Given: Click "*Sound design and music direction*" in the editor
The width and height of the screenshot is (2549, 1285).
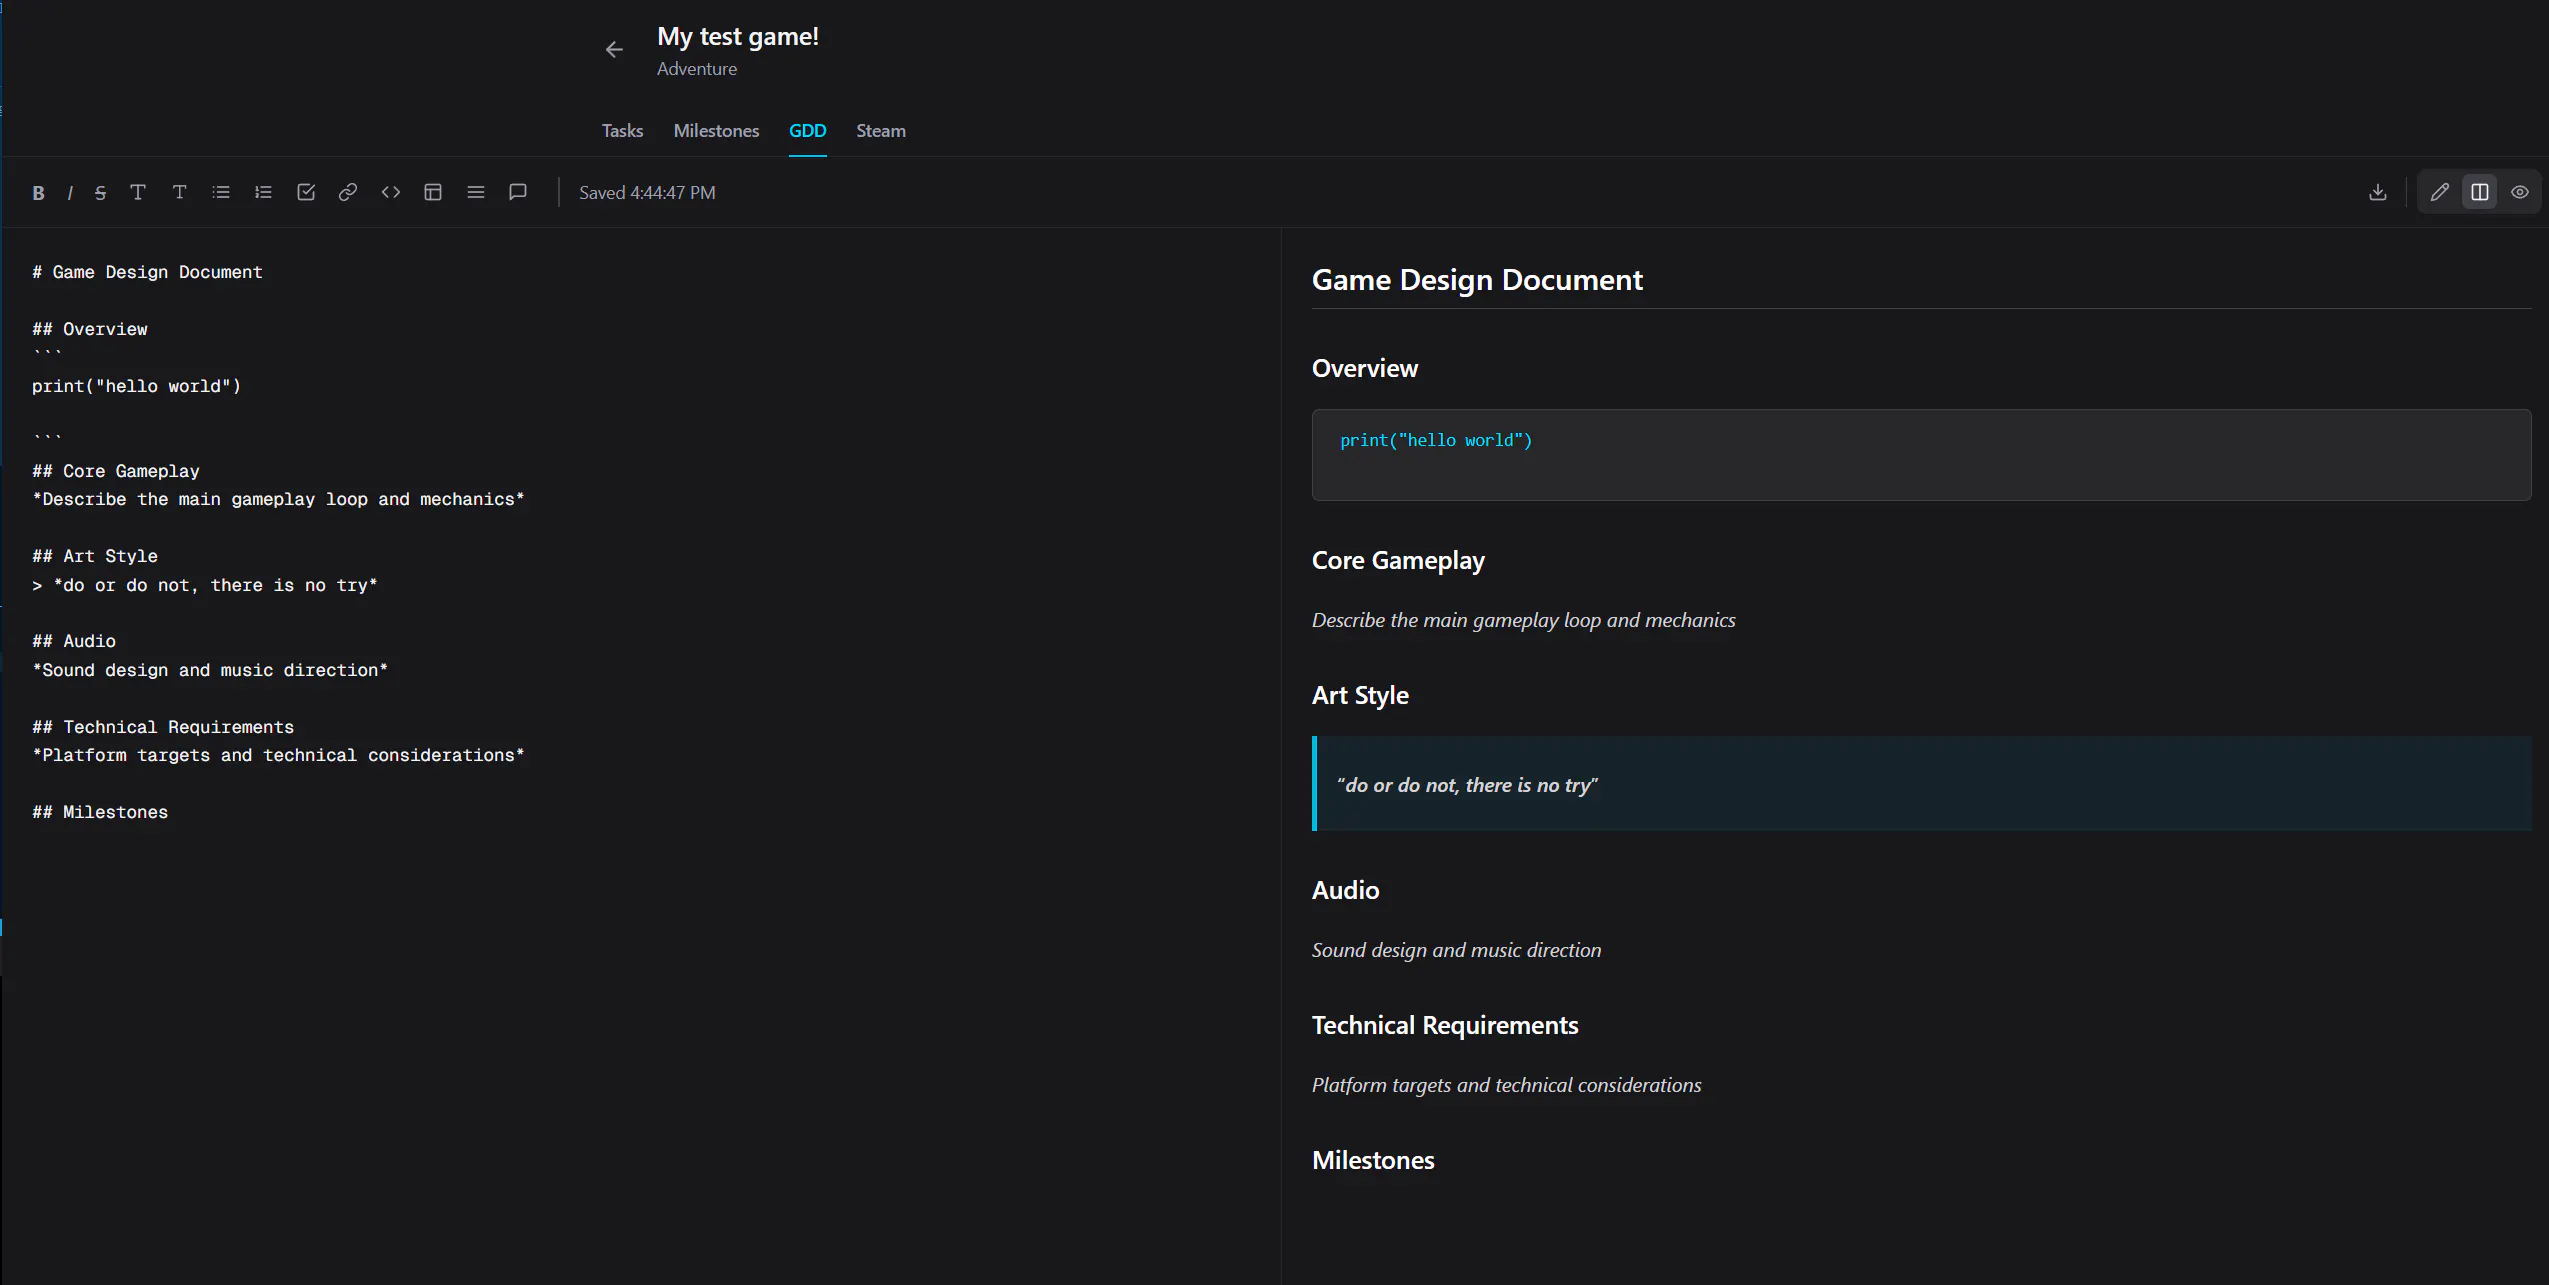Looking at the screenshot, I should [210, 670].
